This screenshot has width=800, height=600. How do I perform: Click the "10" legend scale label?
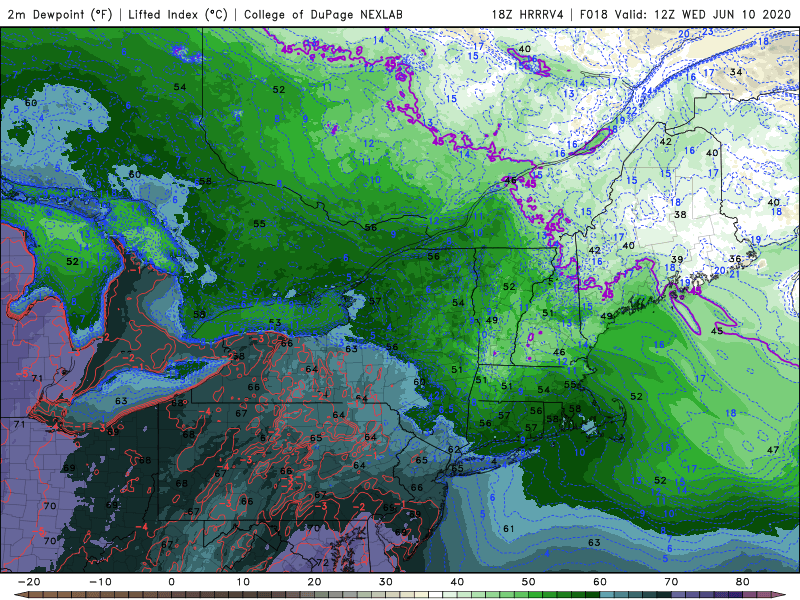pyautogui.click(x=243, y=582)
